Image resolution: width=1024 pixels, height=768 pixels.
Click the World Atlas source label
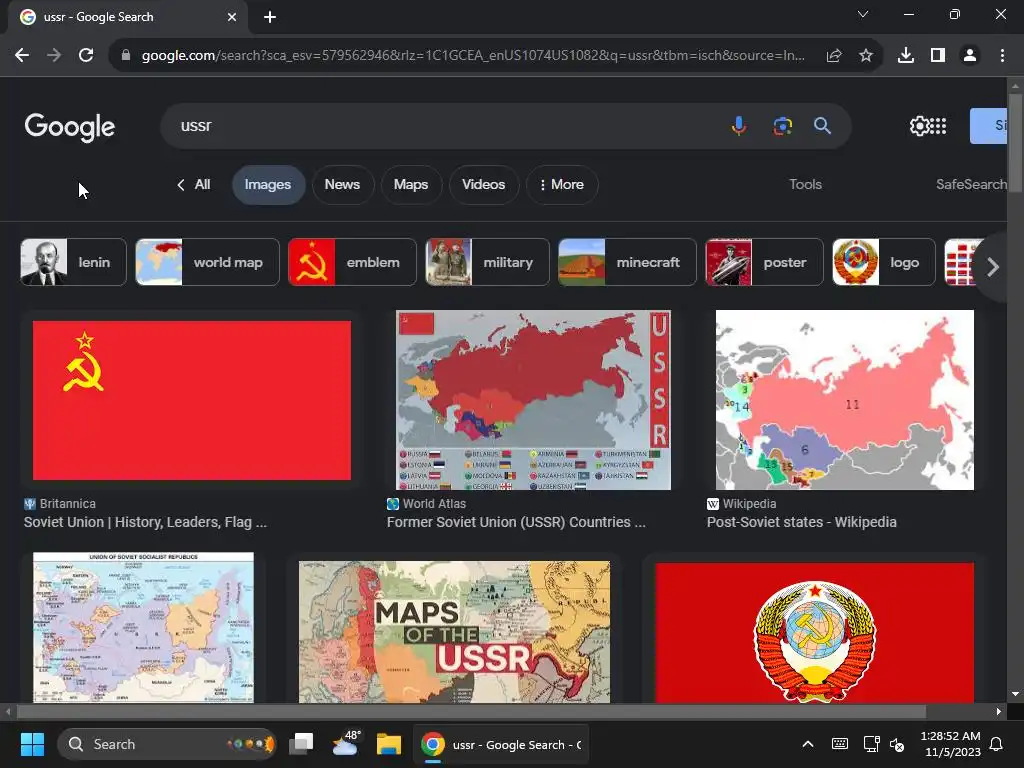point(434,504)
